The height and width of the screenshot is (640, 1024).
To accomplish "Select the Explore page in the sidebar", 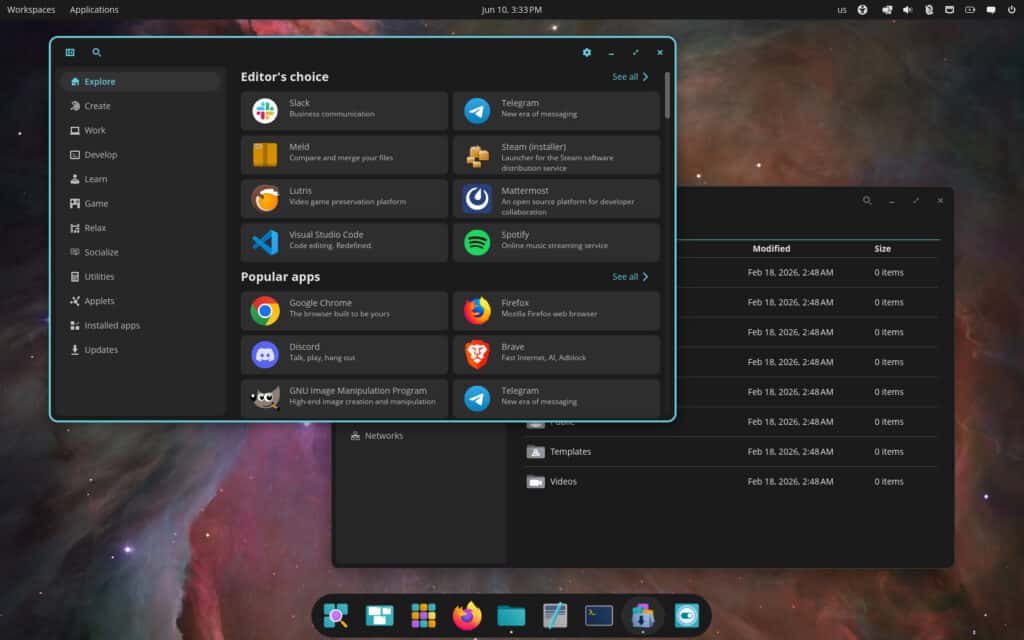I will tap(140, 82).
